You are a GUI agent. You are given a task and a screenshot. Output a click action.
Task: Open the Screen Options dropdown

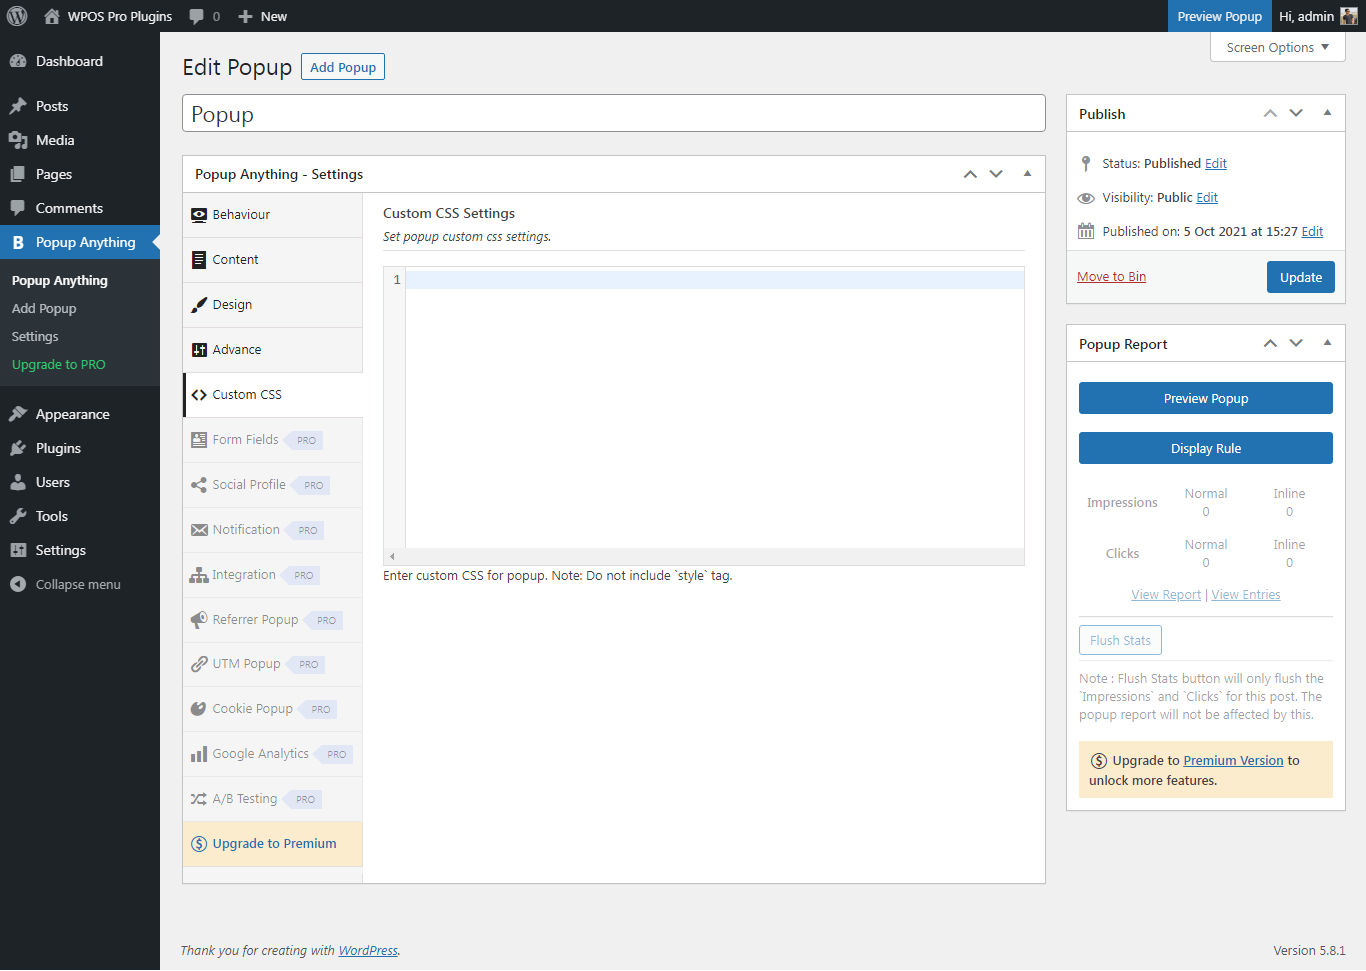1277,47
